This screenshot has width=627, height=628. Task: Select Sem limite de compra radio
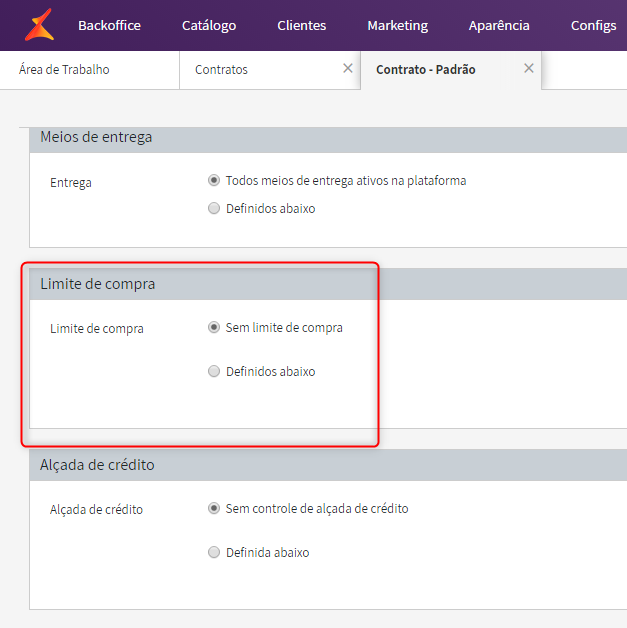point(214,327)
